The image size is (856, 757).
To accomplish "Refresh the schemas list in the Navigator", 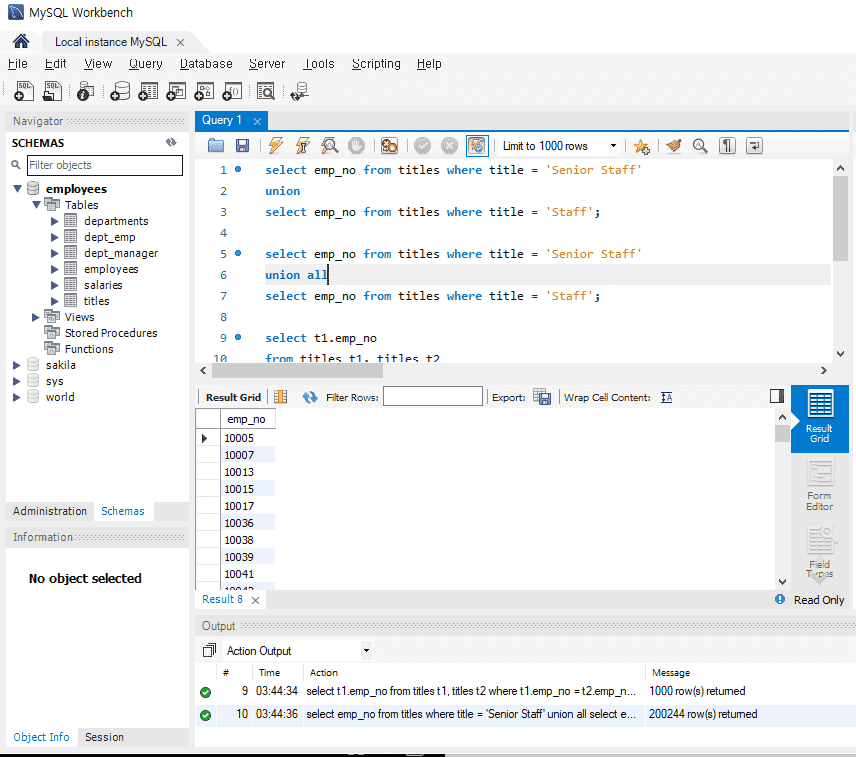I will (171, 143).
